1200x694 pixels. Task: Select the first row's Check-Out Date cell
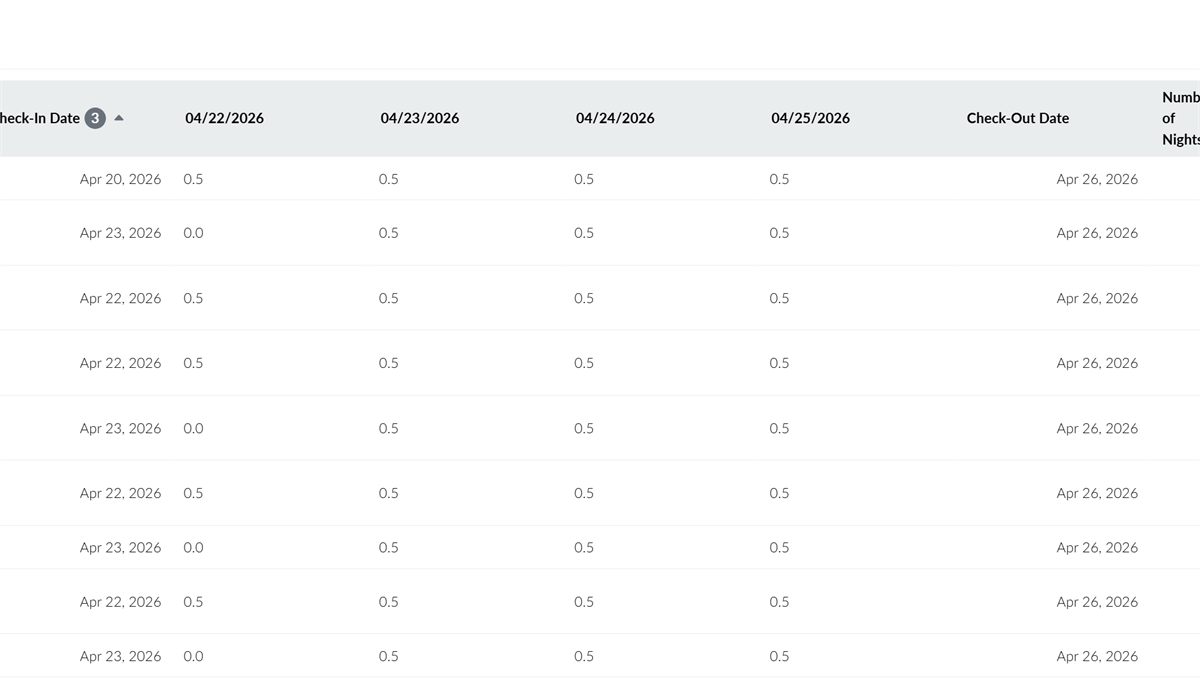1096,179
